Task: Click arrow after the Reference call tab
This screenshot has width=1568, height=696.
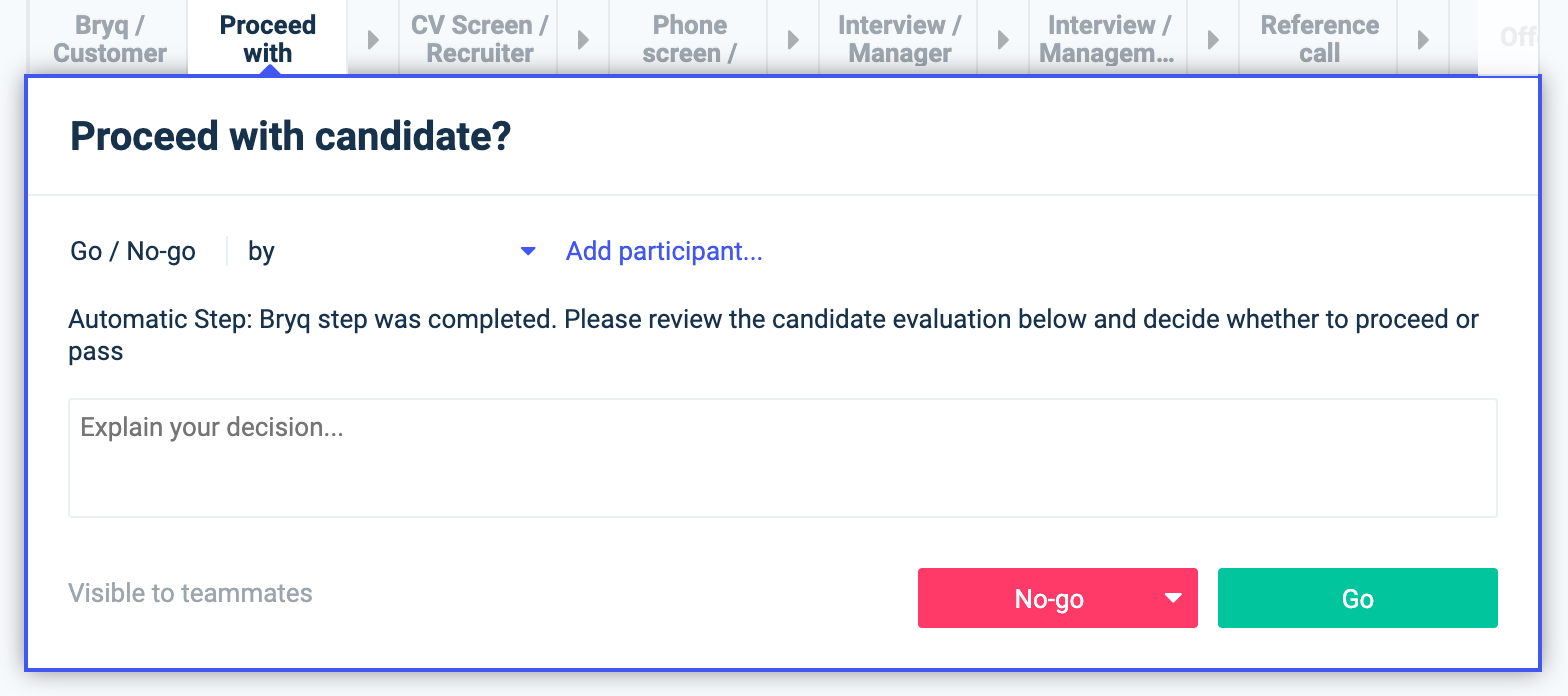Action: click(x=1424, y=40)
